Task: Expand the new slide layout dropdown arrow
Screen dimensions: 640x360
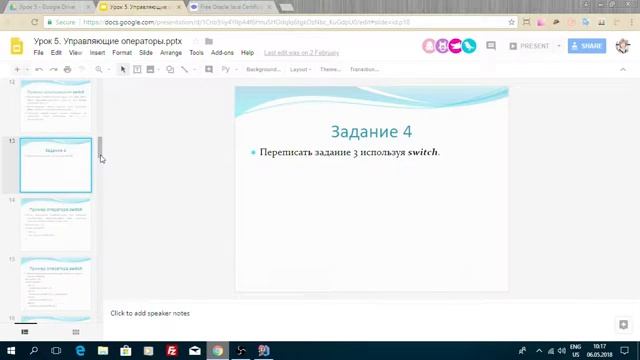Action: point(27,69)
